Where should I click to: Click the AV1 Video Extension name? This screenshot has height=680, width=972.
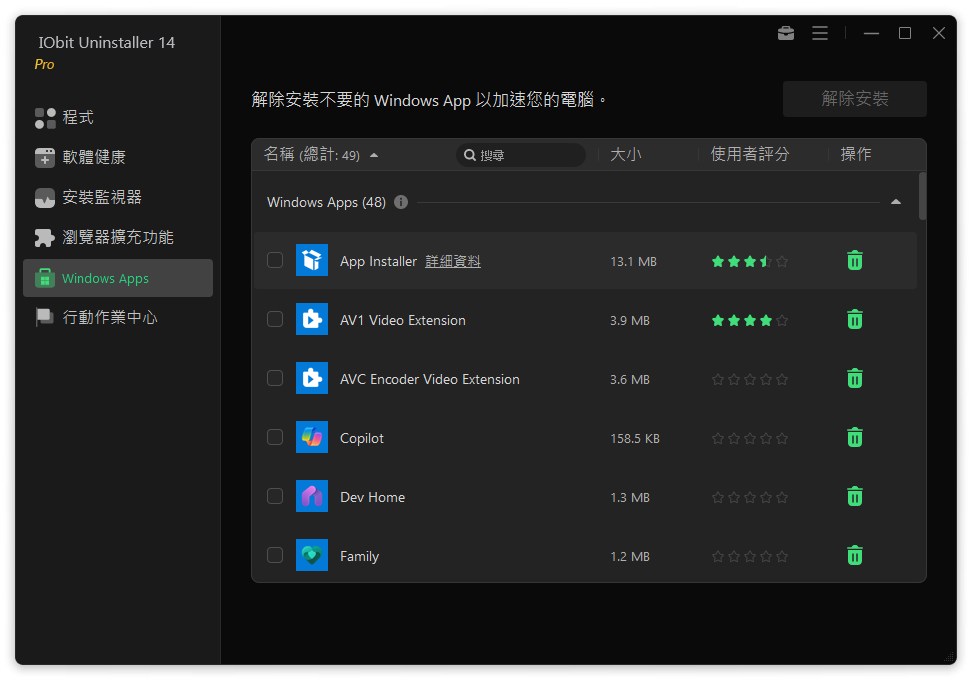coord(402,320)
